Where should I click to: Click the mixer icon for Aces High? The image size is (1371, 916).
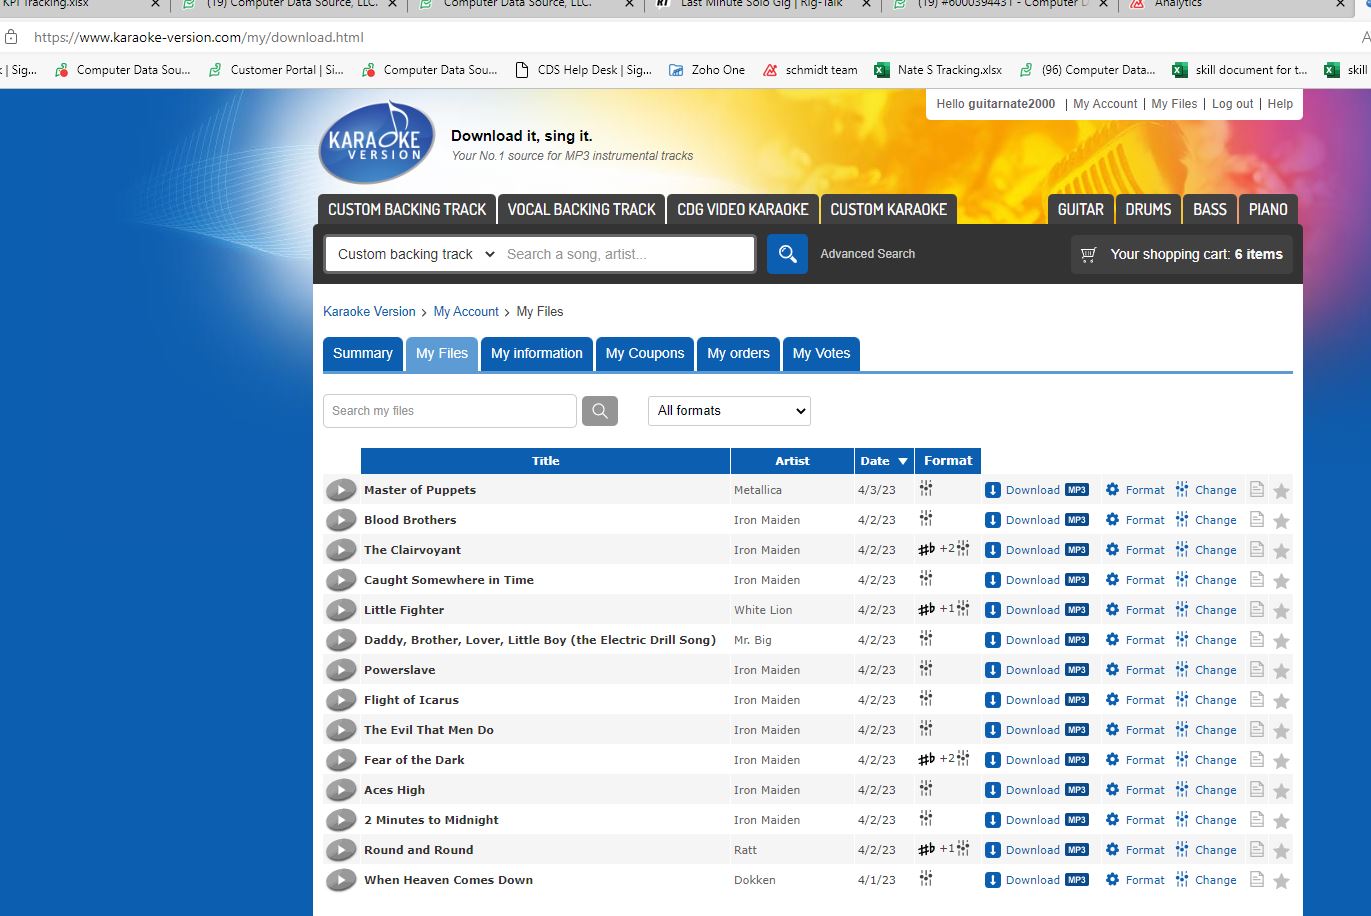tap(926, 789)
